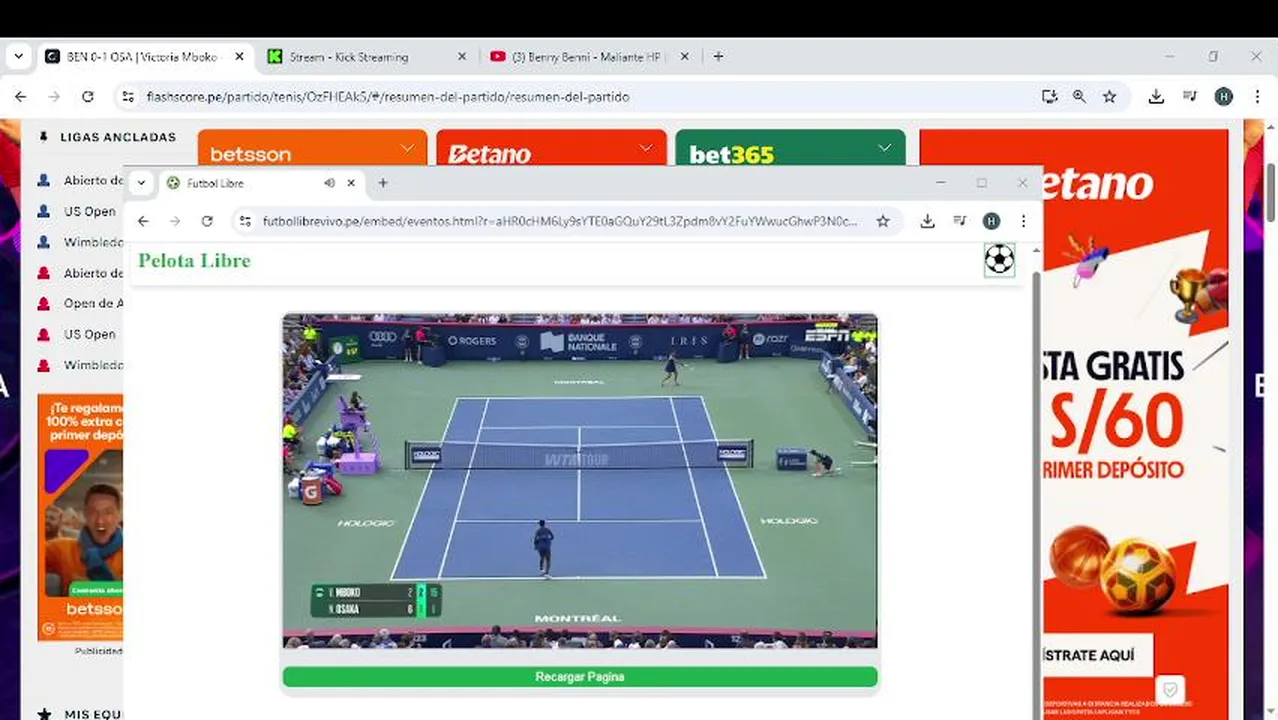Expand the bet365 odds dropdown
Screen dimensions: 1278x720
[884, 148]
